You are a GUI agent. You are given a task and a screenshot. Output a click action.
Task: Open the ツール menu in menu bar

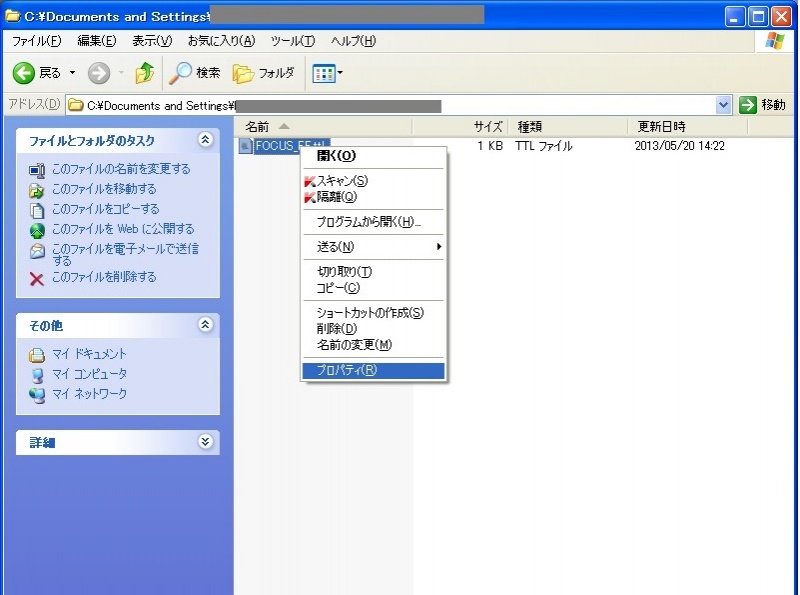(x=292, y=41)
